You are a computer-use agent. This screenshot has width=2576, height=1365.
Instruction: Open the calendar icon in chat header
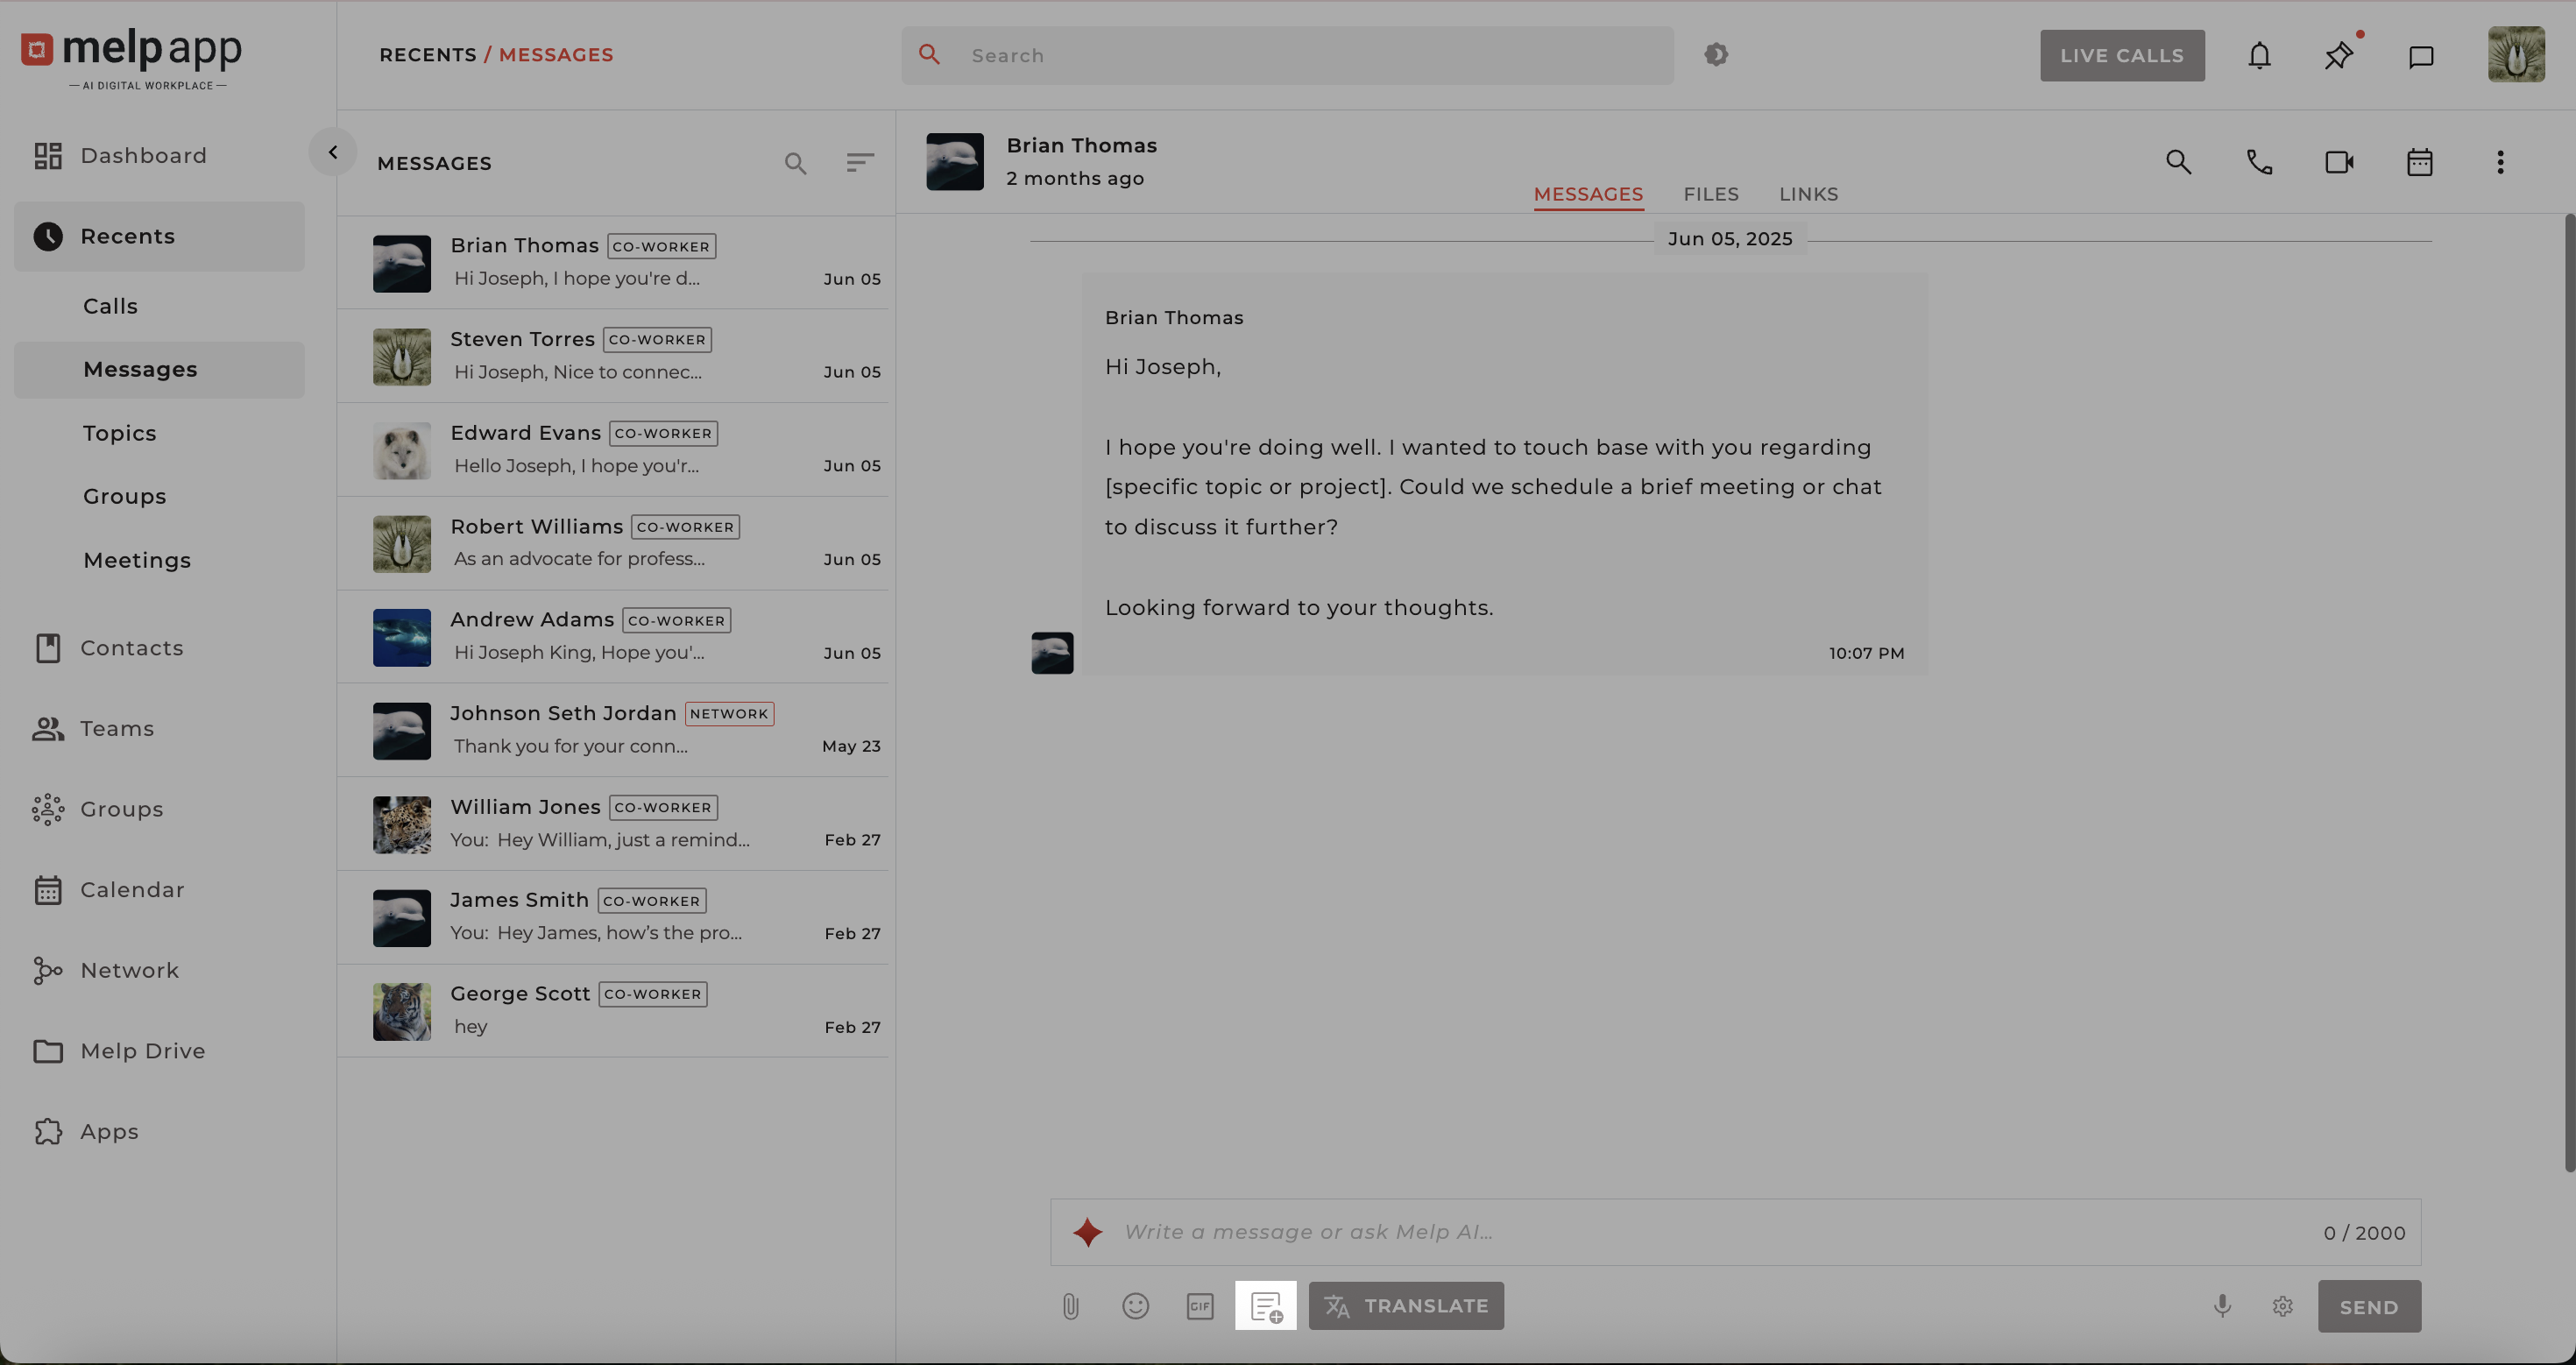(2419, 162)
